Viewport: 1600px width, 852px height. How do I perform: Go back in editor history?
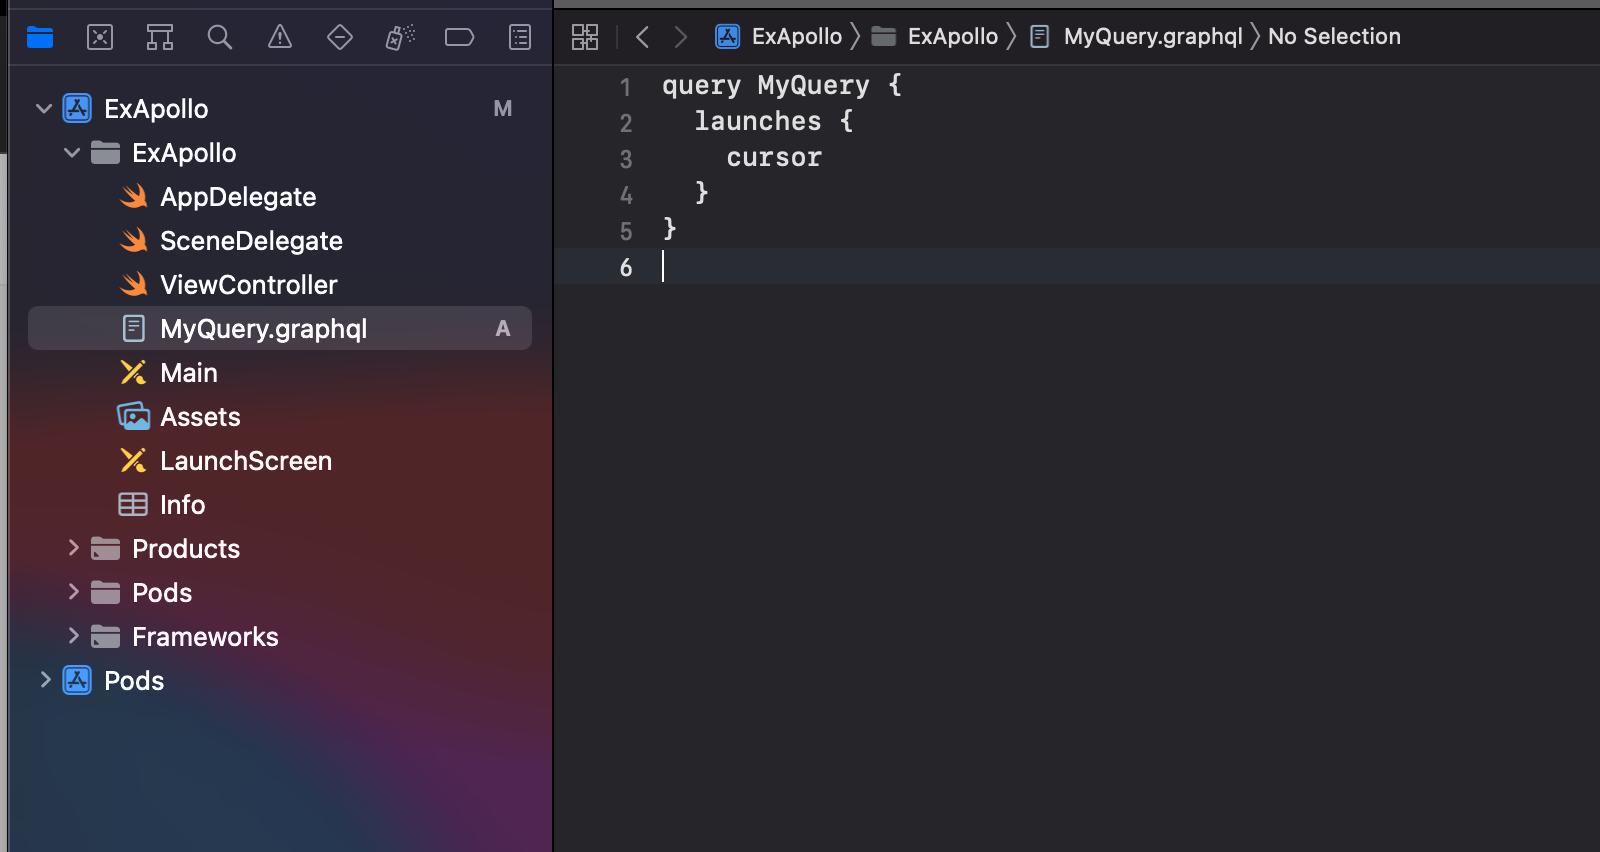click(x=643, y=37)
